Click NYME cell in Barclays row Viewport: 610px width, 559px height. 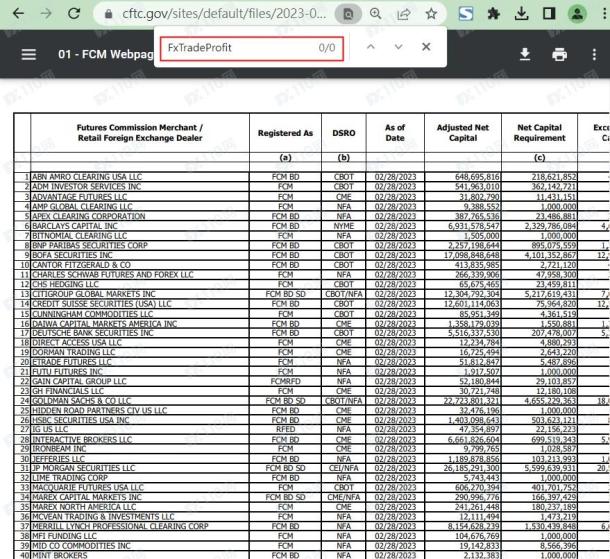344,226
